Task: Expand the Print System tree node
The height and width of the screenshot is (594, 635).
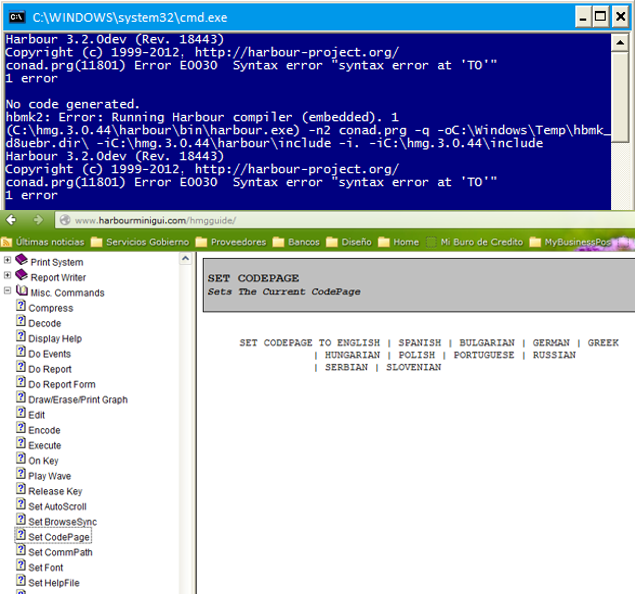Action: (x=7, y=260)
